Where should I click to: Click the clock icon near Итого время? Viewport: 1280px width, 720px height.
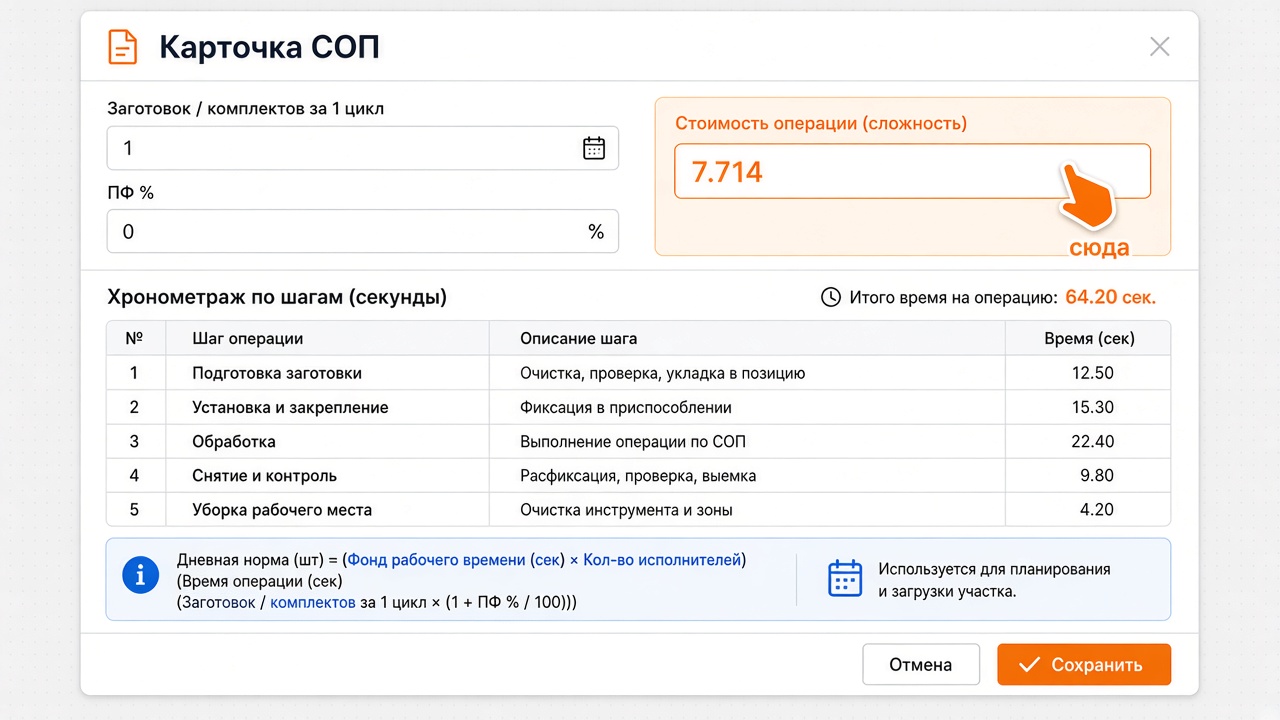click(830, 297)
